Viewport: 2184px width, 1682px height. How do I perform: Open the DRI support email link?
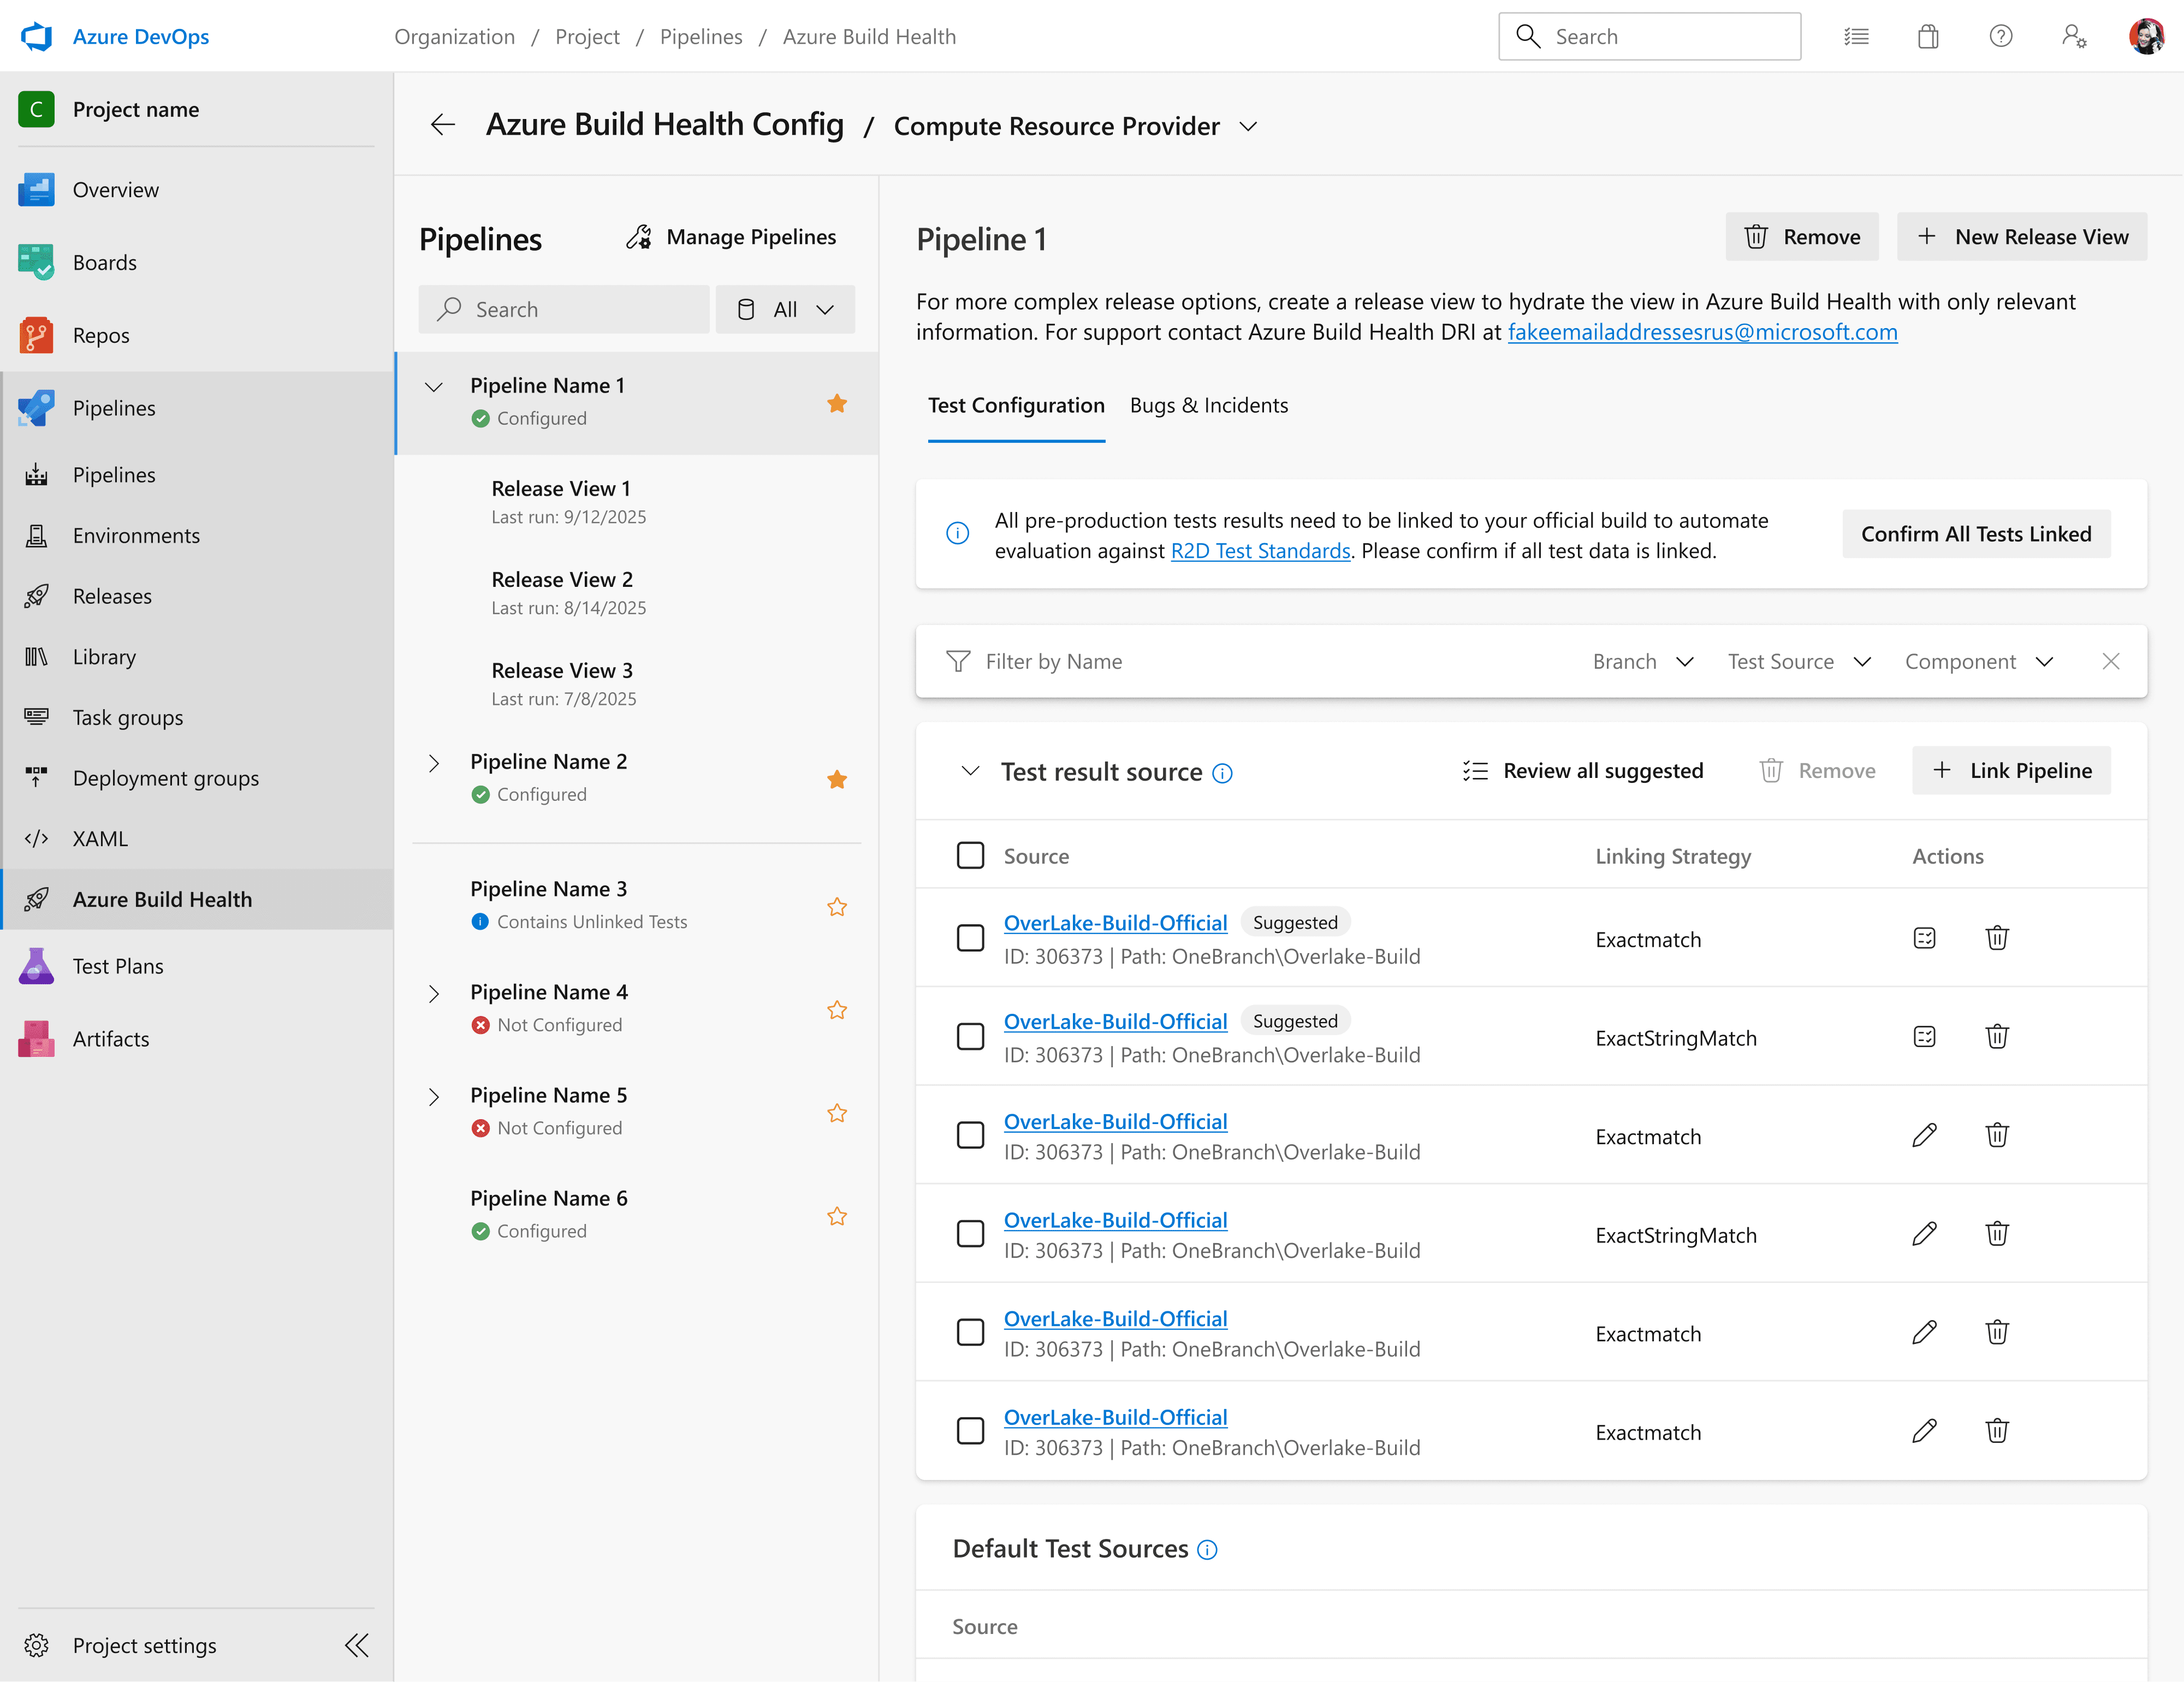(1702, 332)
